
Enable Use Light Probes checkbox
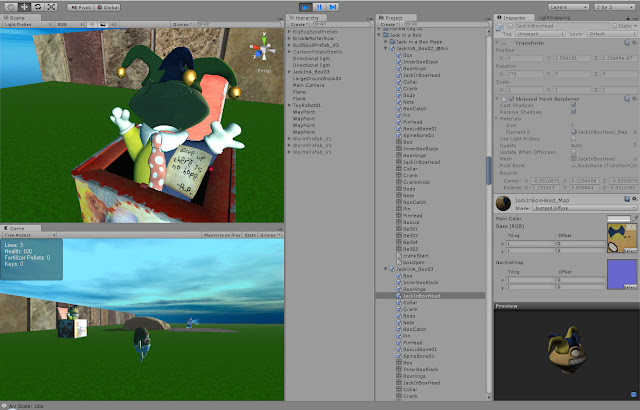coord(573,139)
